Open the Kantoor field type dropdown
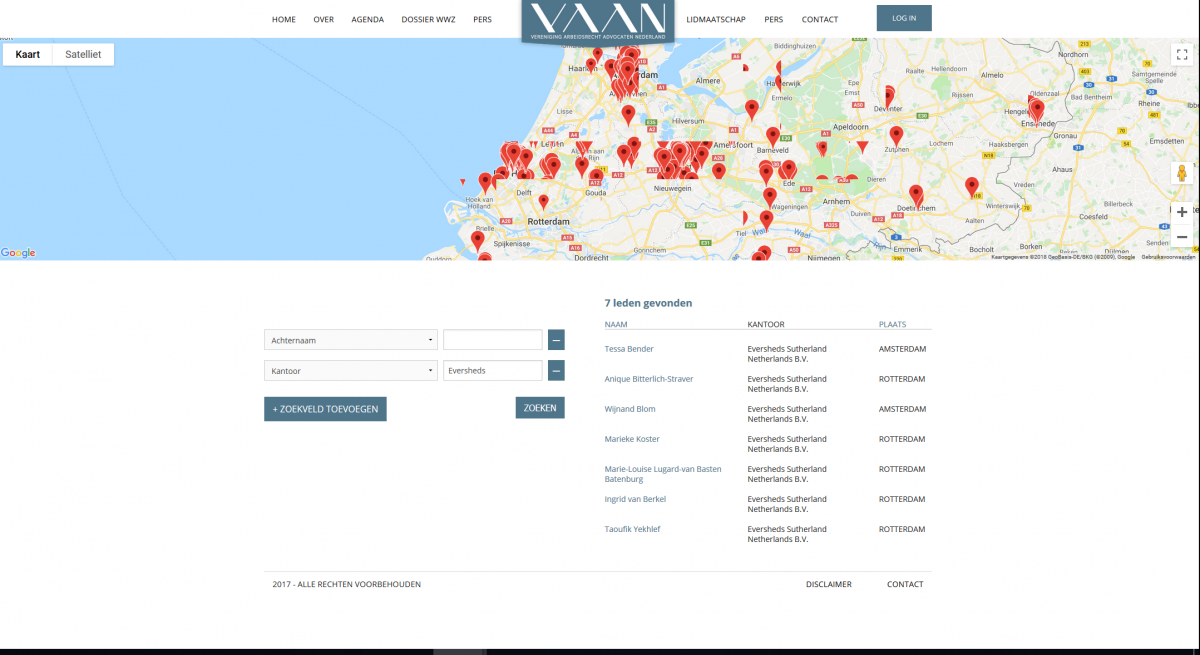This screenshot has height=655, width=1200. pyautogui.click(x=350, y=370)
